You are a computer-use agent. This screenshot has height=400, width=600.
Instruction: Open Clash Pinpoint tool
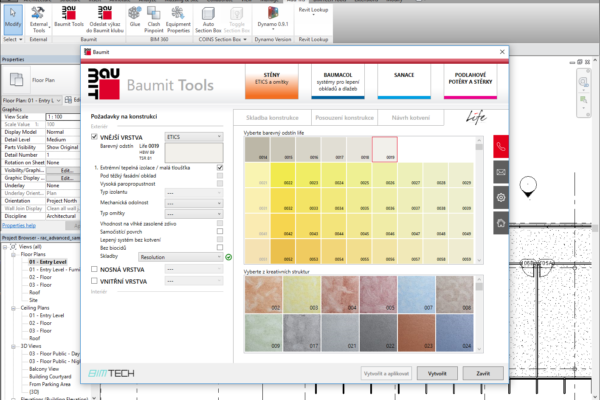[x=154, y=20]
